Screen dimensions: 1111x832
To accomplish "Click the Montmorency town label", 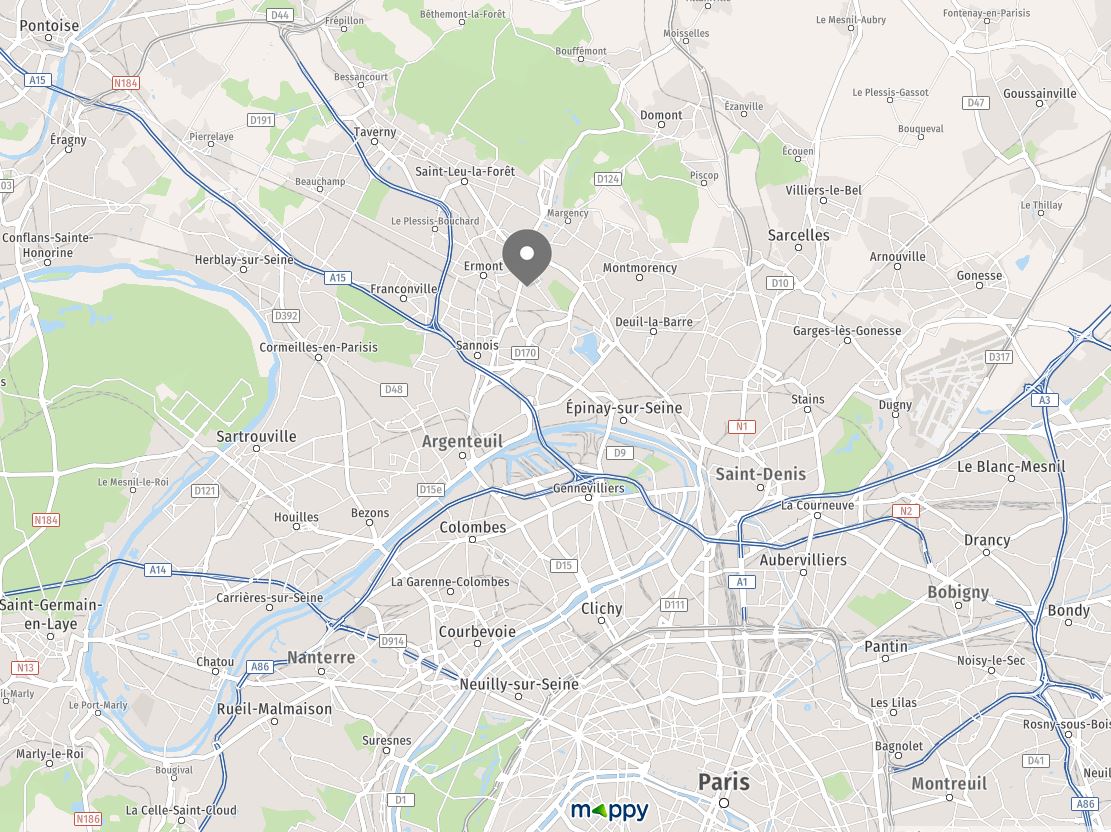I will [640, 267].
